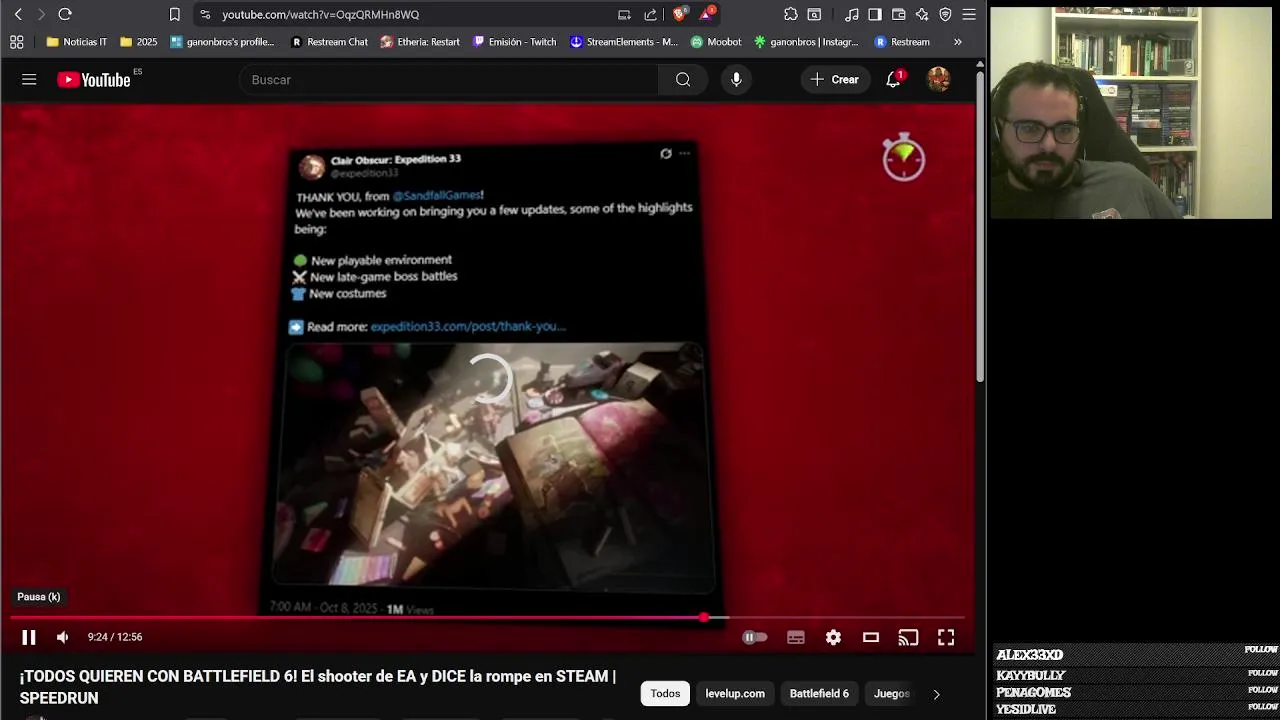The height and width of the screenshot is (720, 1280).
Task: Show more filter chips with right arrow
Action: [x=936, y=694]
